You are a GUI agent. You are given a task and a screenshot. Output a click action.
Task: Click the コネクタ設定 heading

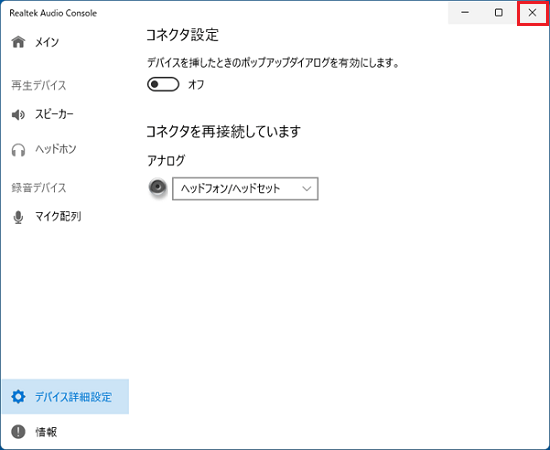[x=182, y=35]
